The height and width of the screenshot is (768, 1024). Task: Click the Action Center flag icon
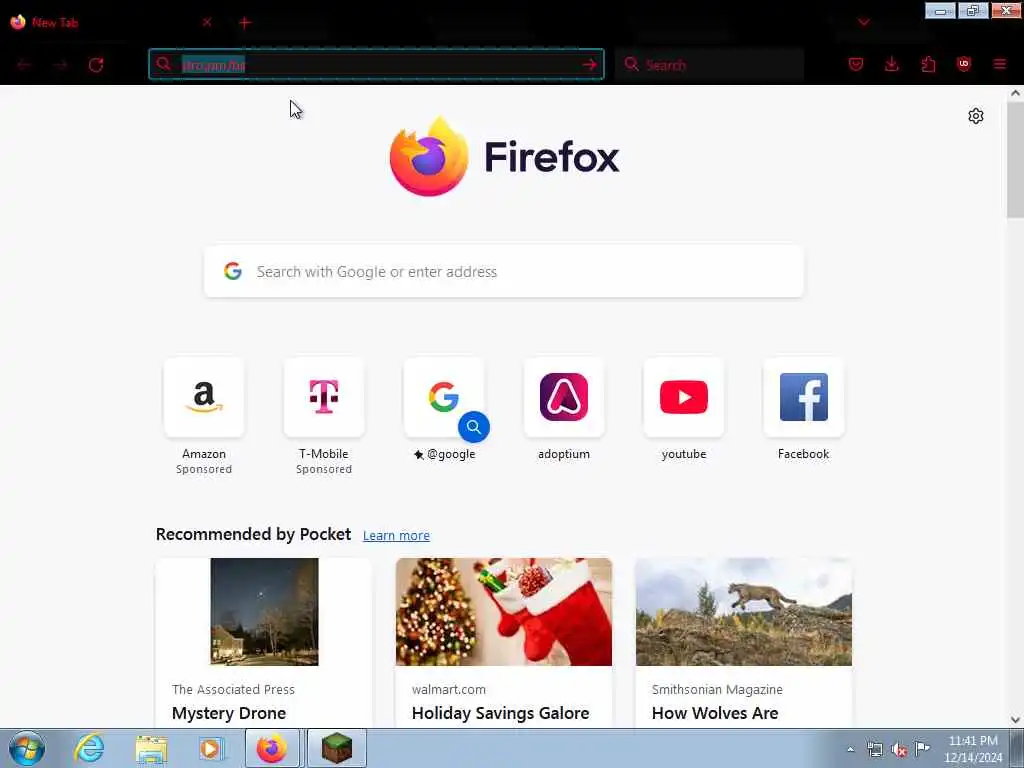click(922, 749)
